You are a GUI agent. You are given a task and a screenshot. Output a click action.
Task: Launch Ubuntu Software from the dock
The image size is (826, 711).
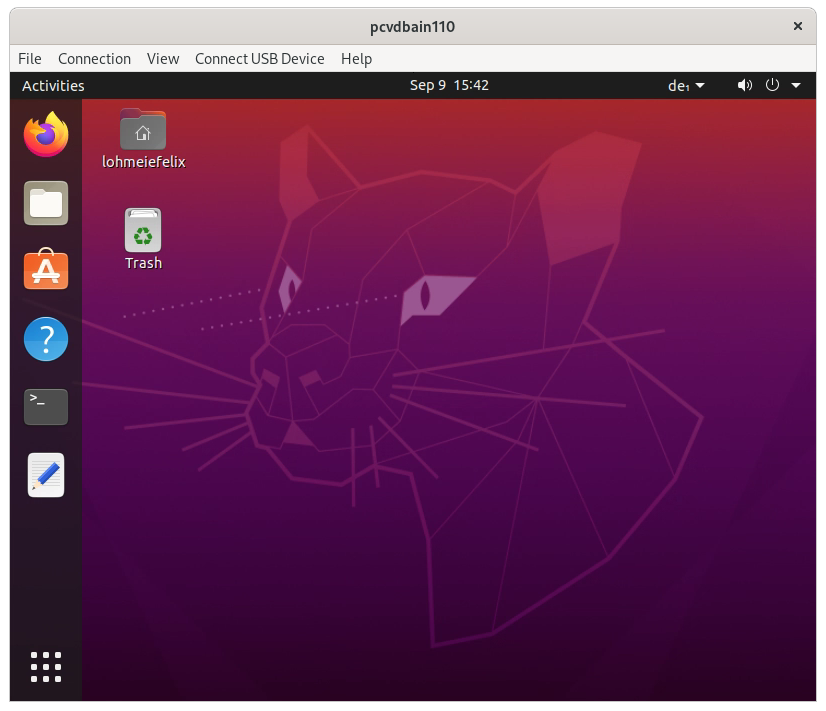coord(46,269)
